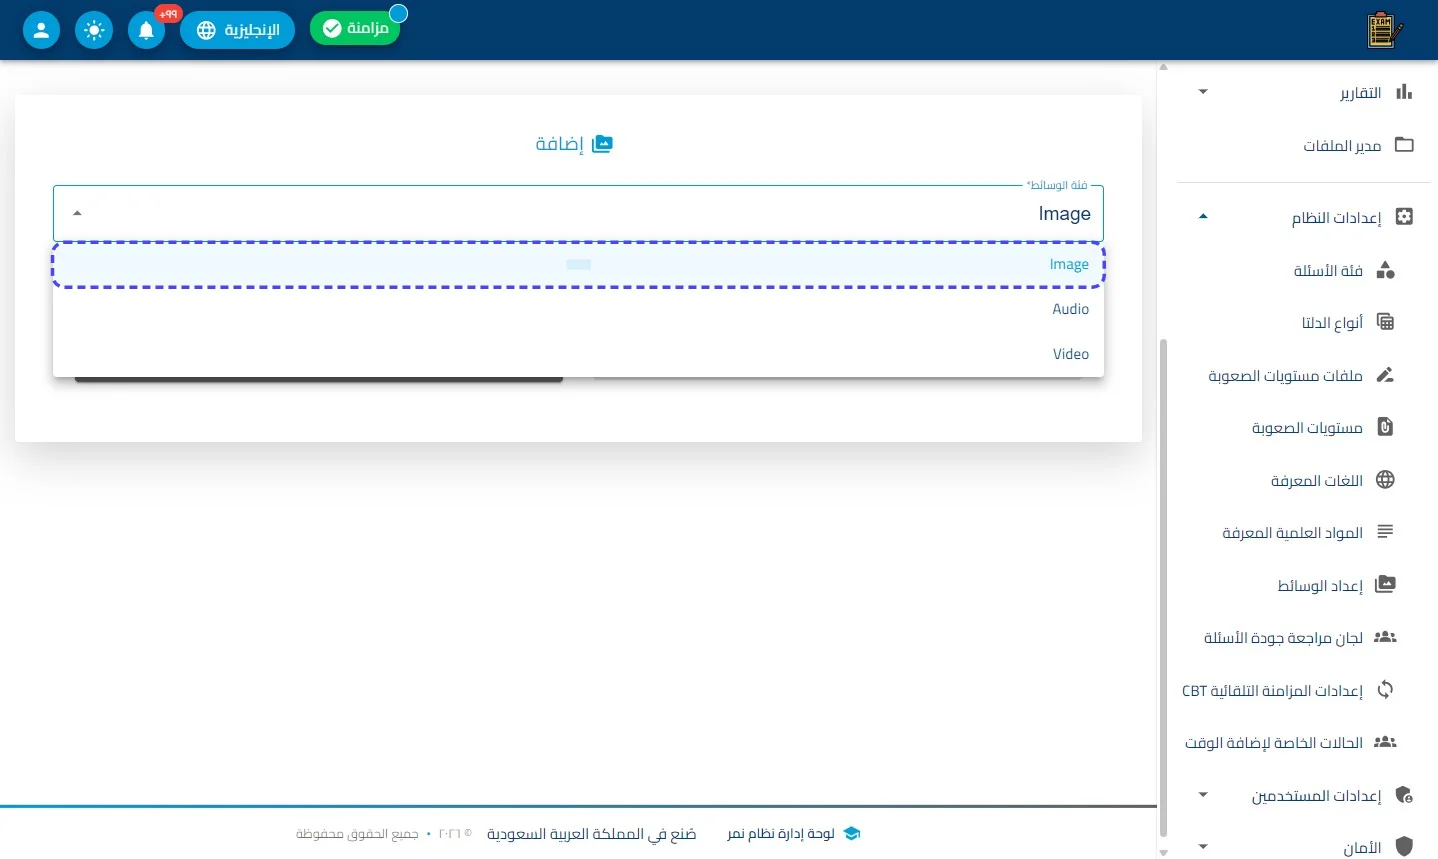This screenshot has width=1438, height=859.
Task: Click the التقارير bar chart icon
Action: point(1404,92)
